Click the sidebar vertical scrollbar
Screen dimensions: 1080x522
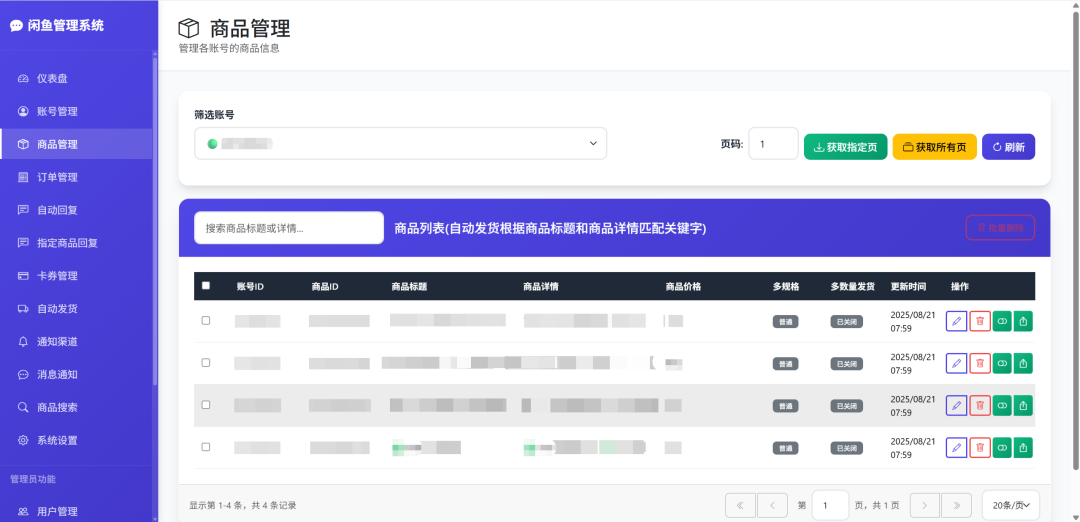pos(155,220)
